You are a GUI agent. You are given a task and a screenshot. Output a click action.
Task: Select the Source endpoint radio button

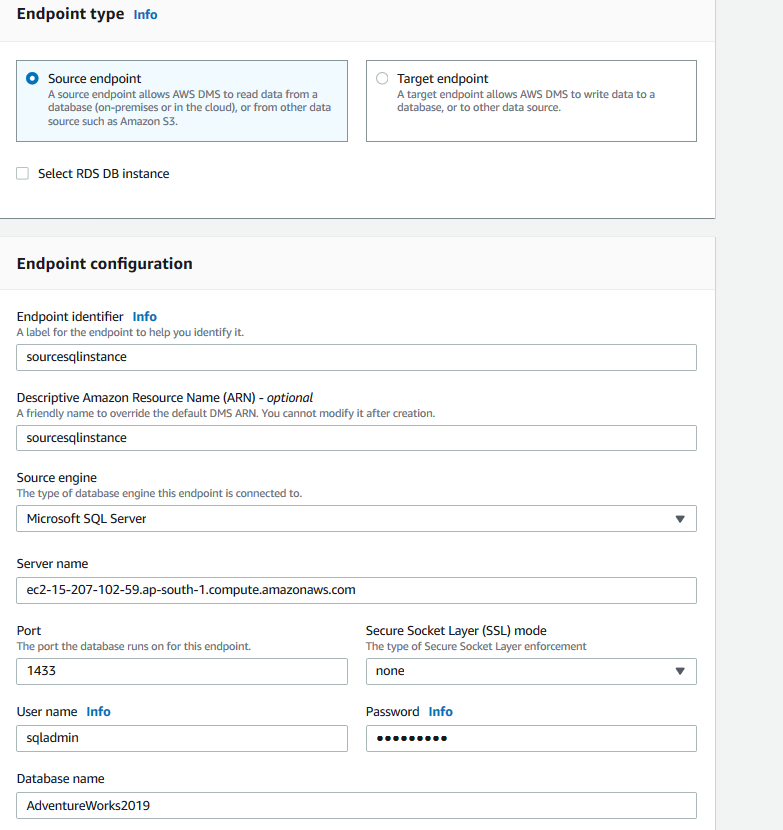coord(32,78)
